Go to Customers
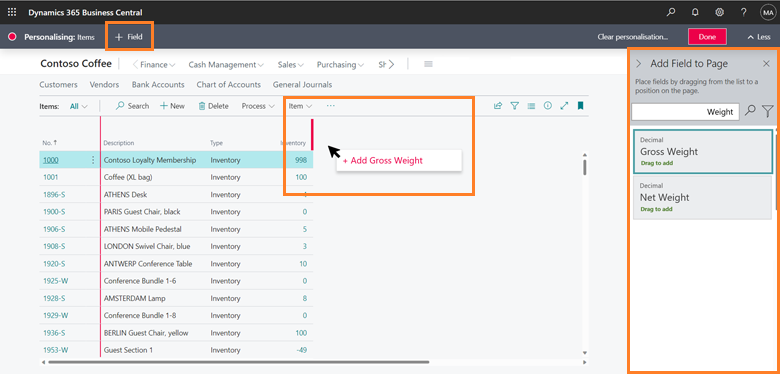Viewport: 780px width, 374px height. [59, 85]
